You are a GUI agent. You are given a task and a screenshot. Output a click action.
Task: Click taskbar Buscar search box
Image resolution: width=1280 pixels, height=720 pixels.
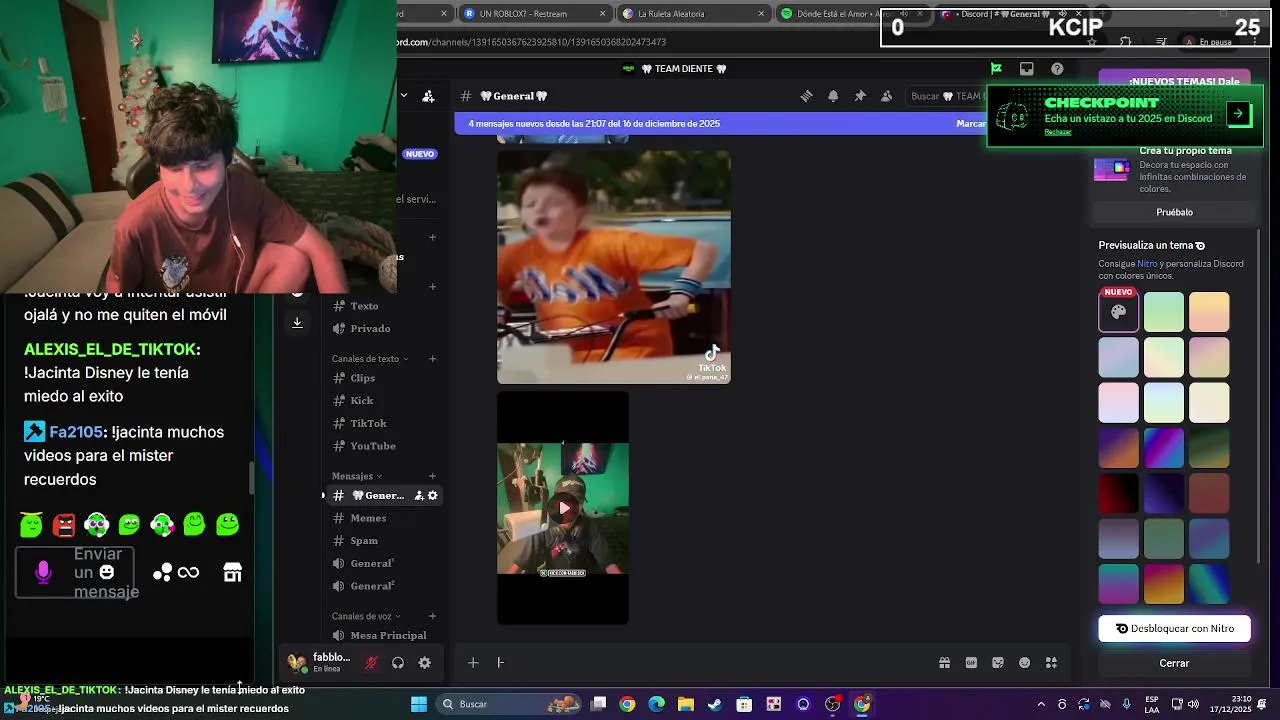[508, 704]
